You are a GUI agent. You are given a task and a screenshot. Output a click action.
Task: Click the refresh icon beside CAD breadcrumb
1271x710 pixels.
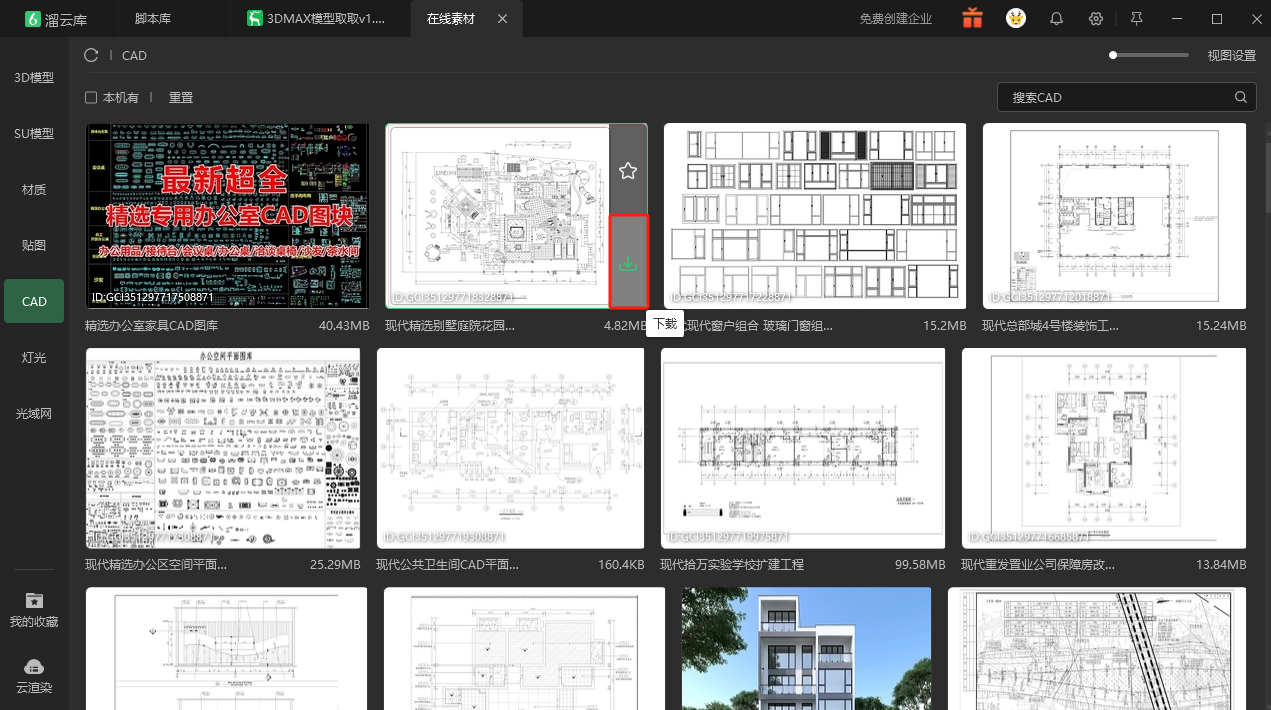(91, 56)
